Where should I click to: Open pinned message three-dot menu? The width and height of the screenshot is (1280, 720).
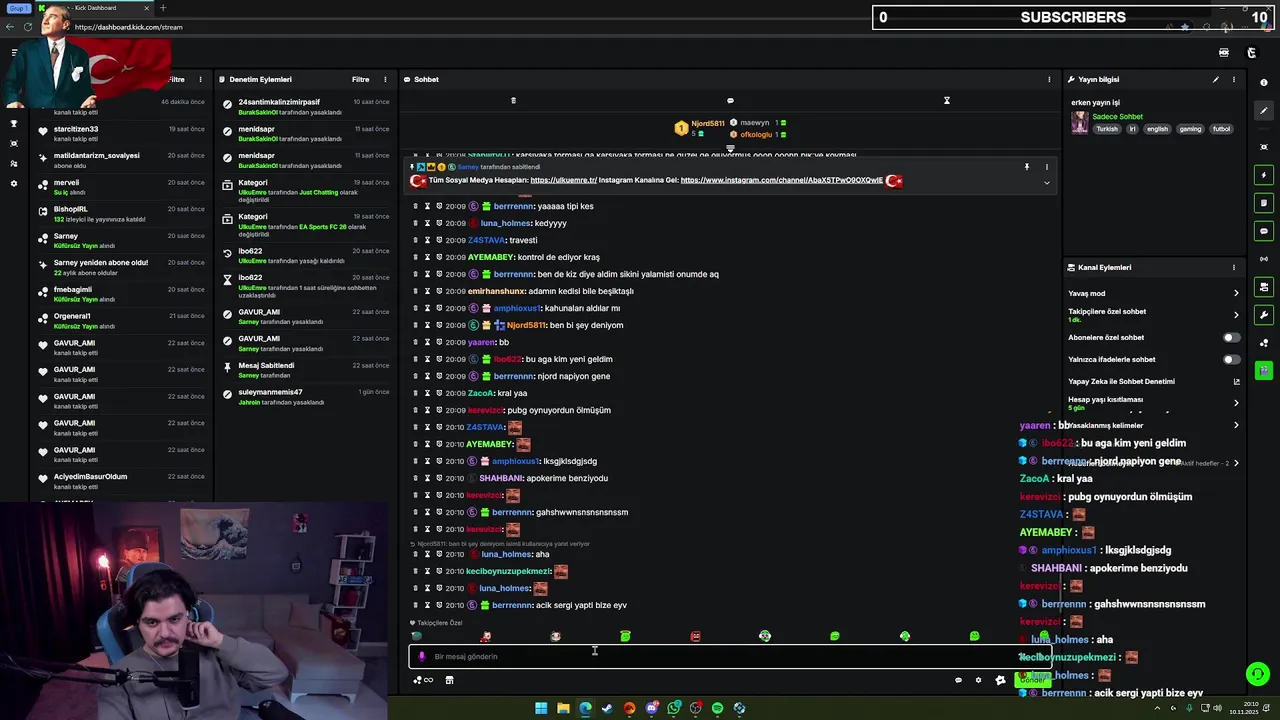coord(1047,167)
